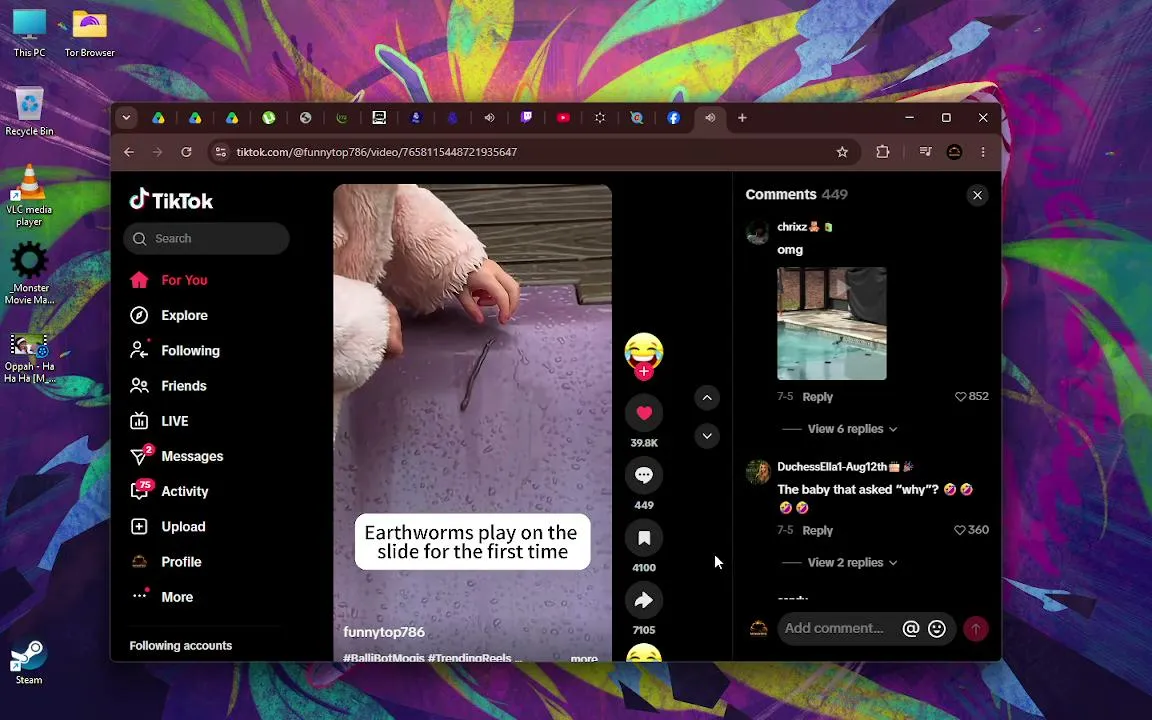Open the Recycle Bin desktop icon

click(x=29, y=111)
